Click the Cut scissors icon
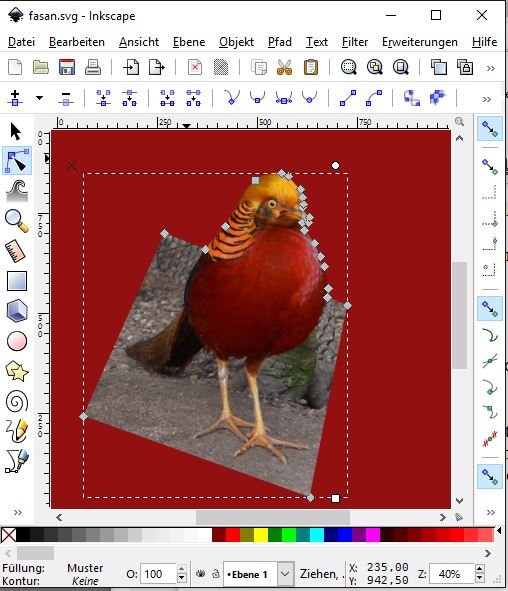 pyautogui.click(x=285, y=68)
